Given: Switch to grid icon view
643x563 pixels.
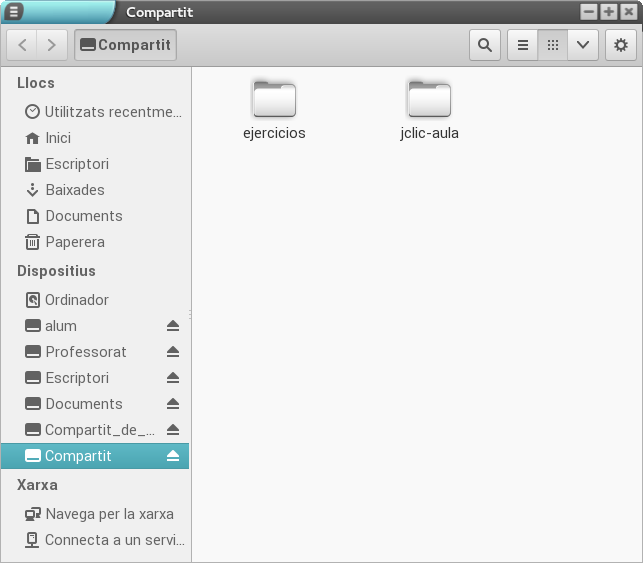Looking at the screenshot, I should 552,45.
